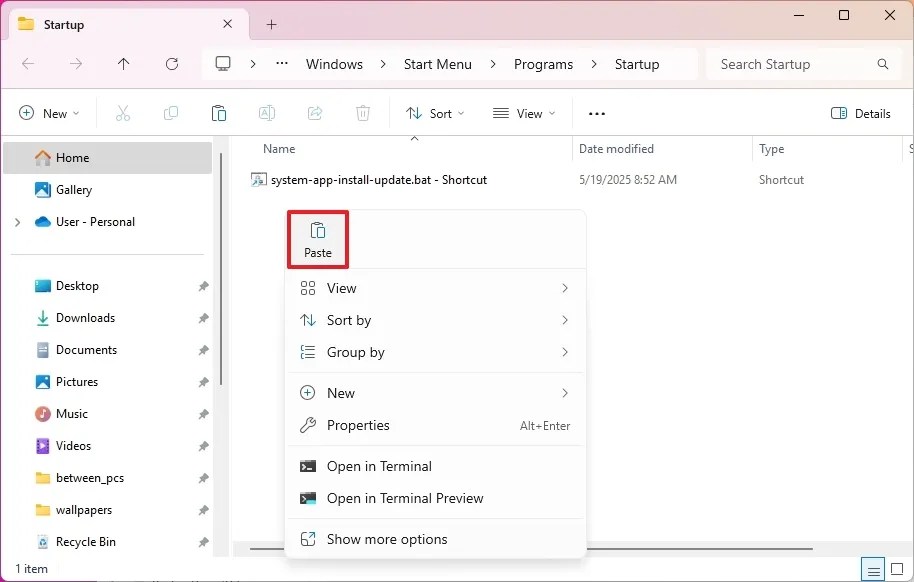Refresh the folder with the refresh icon

(171, 63)
